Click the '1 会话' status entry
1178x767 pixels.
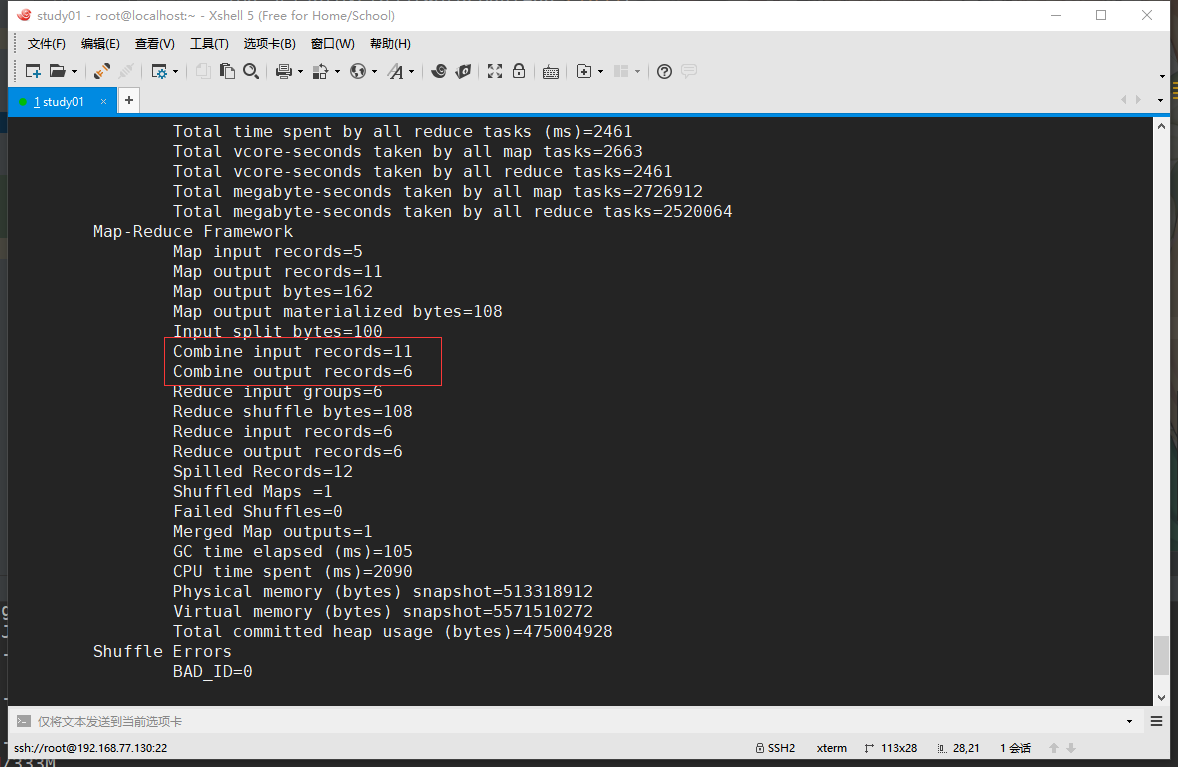tap(1016, 748)
